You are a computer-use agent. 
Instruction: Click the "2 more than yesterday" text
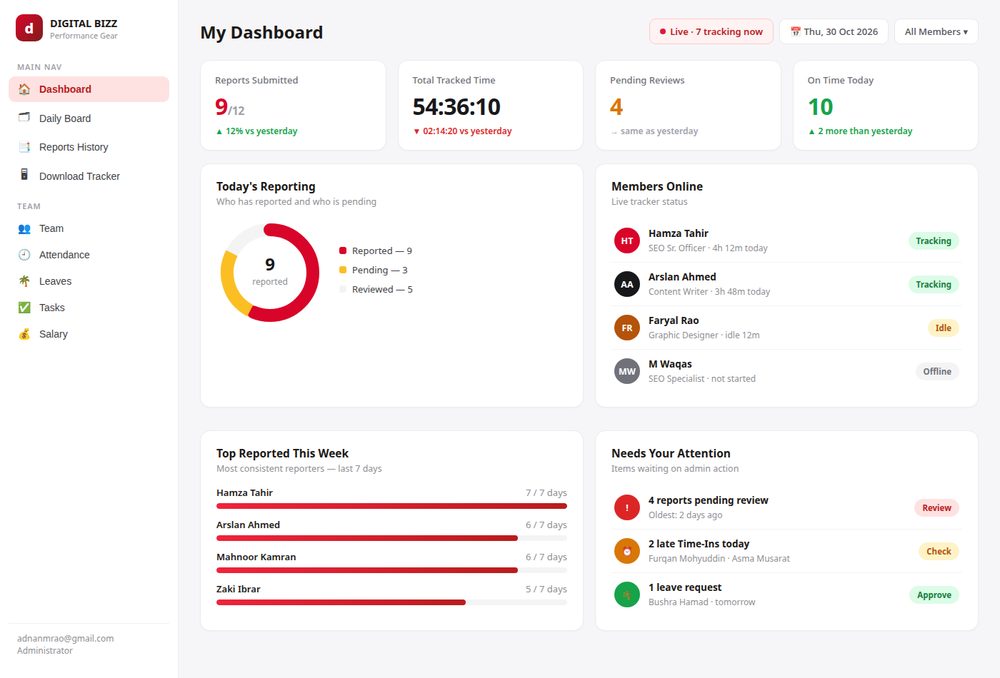pos(865,131)
